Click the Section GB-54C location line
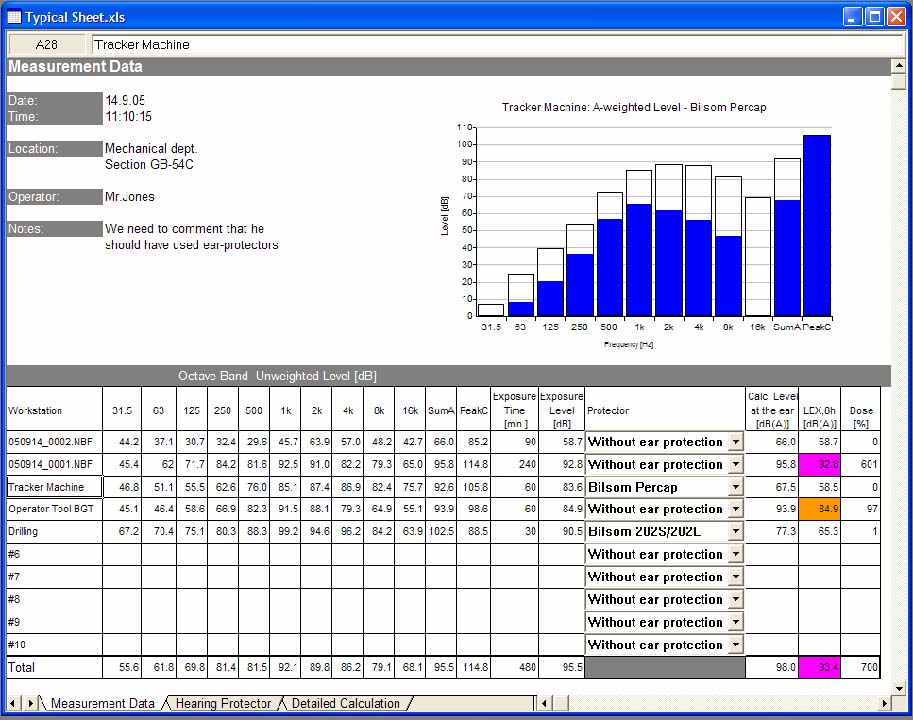This screenshot has width=913, height=720. (x=149, y=165)
